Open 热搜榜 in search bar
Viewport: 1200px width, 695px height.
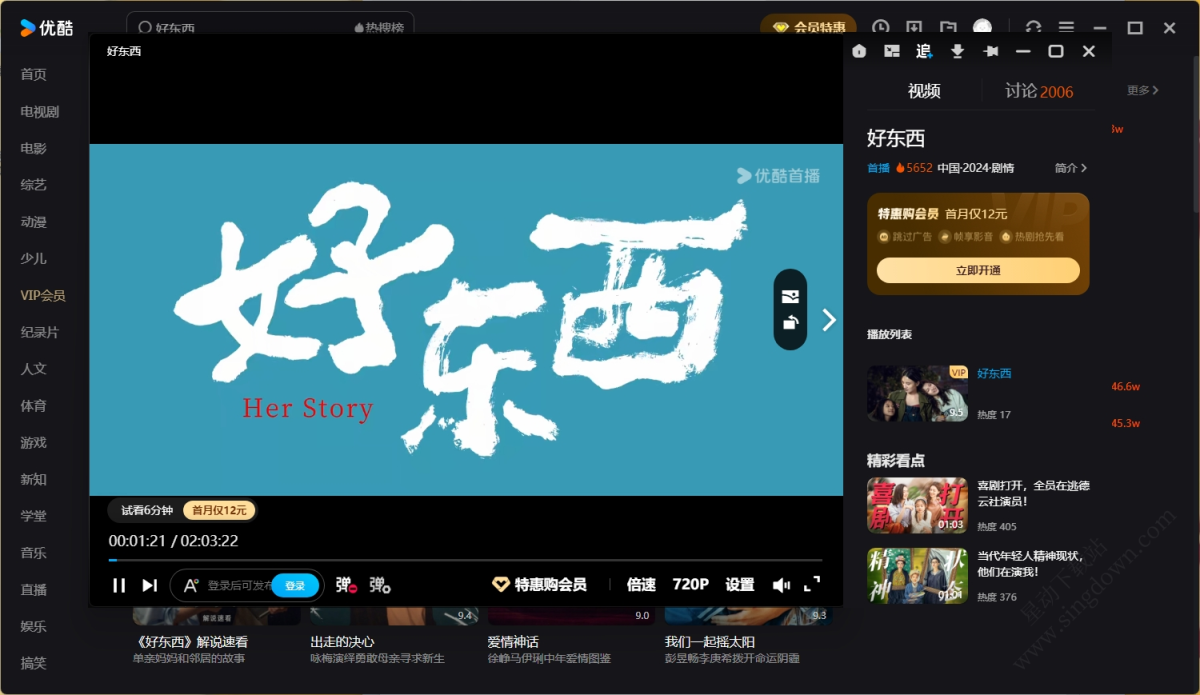point(380,28)
